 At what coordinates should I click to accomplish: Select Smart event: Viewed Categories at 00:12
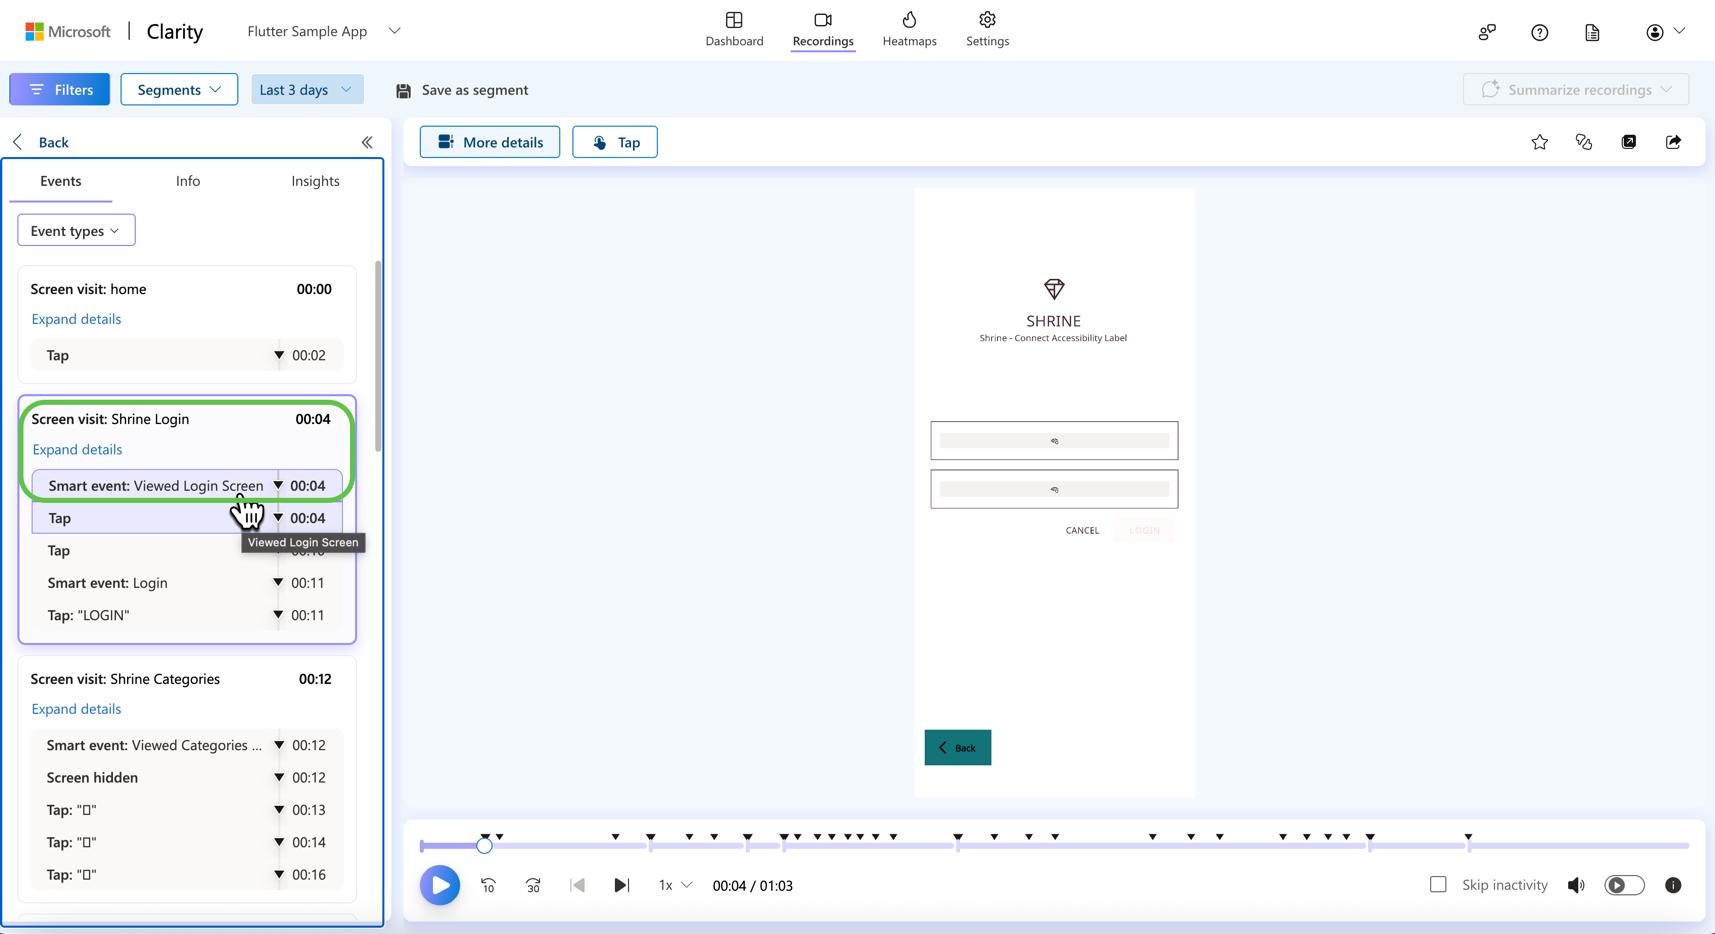point(187,745)
